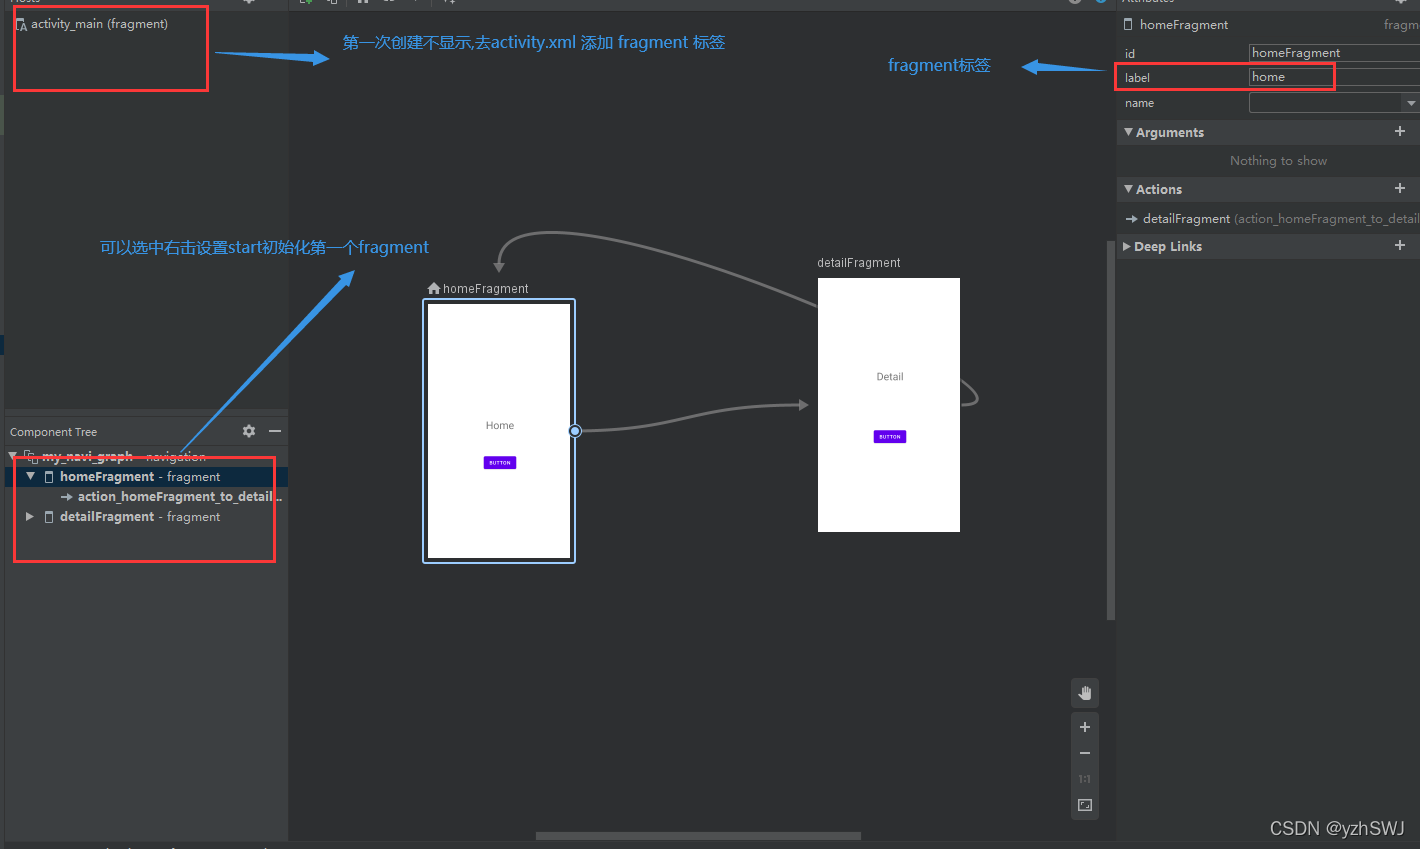Expand the detailFragment tree node
The width and height of the screenshot is (1420, 849).
click(28, 516)
